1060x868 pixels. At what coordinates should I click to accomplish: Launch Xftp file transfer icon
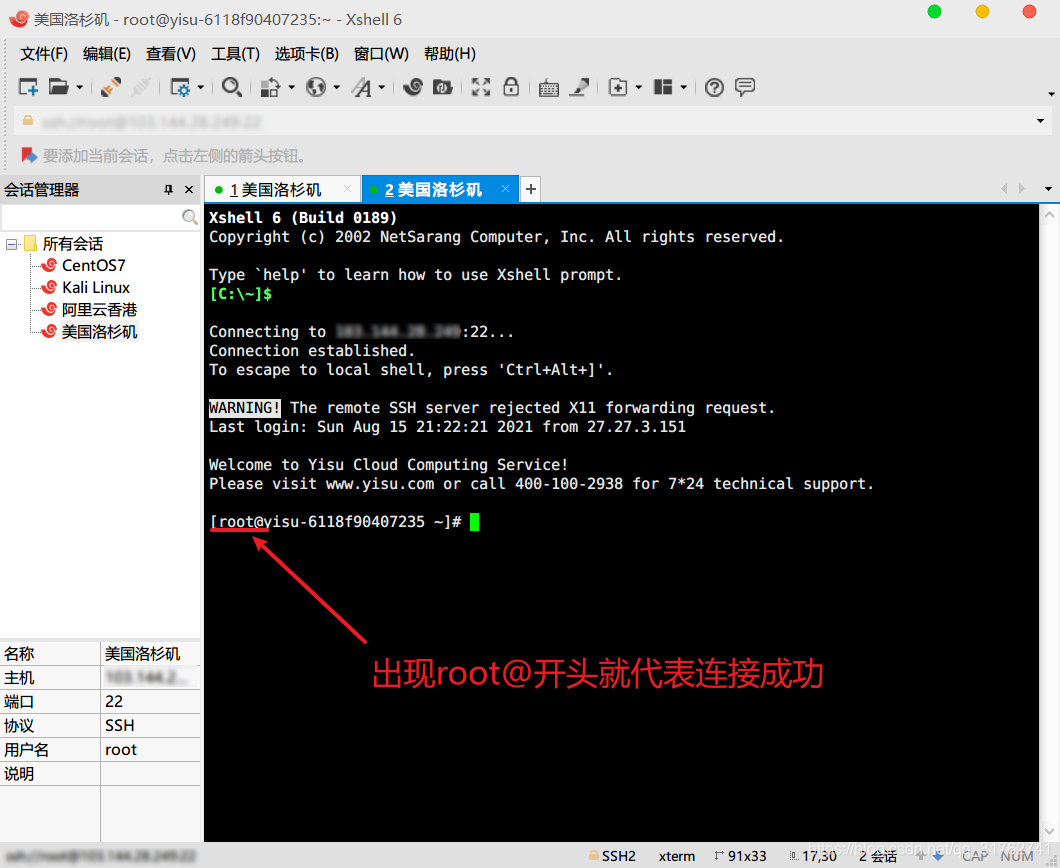[443, 87]
